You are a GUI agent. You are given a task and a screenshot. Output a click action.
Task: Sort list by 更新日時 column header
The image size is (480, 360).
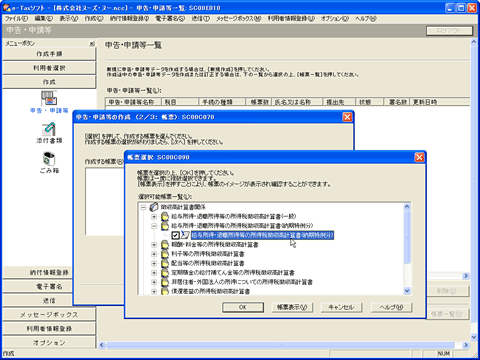pos(440,102)
